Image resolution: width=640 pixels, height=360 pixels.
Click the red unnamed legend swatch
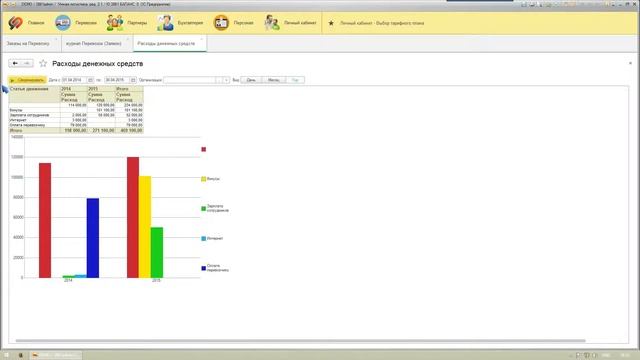tap(204, 149)
